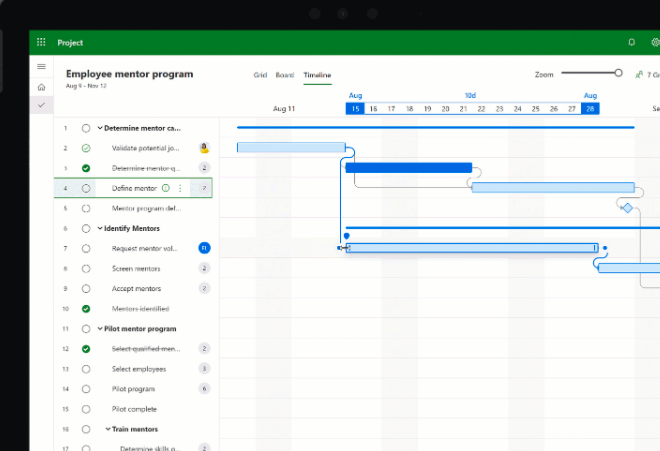This screenshot has width=660, height=451.
Task: Toggle the hamburger navigation menu
Action: (x=41, y=67)
